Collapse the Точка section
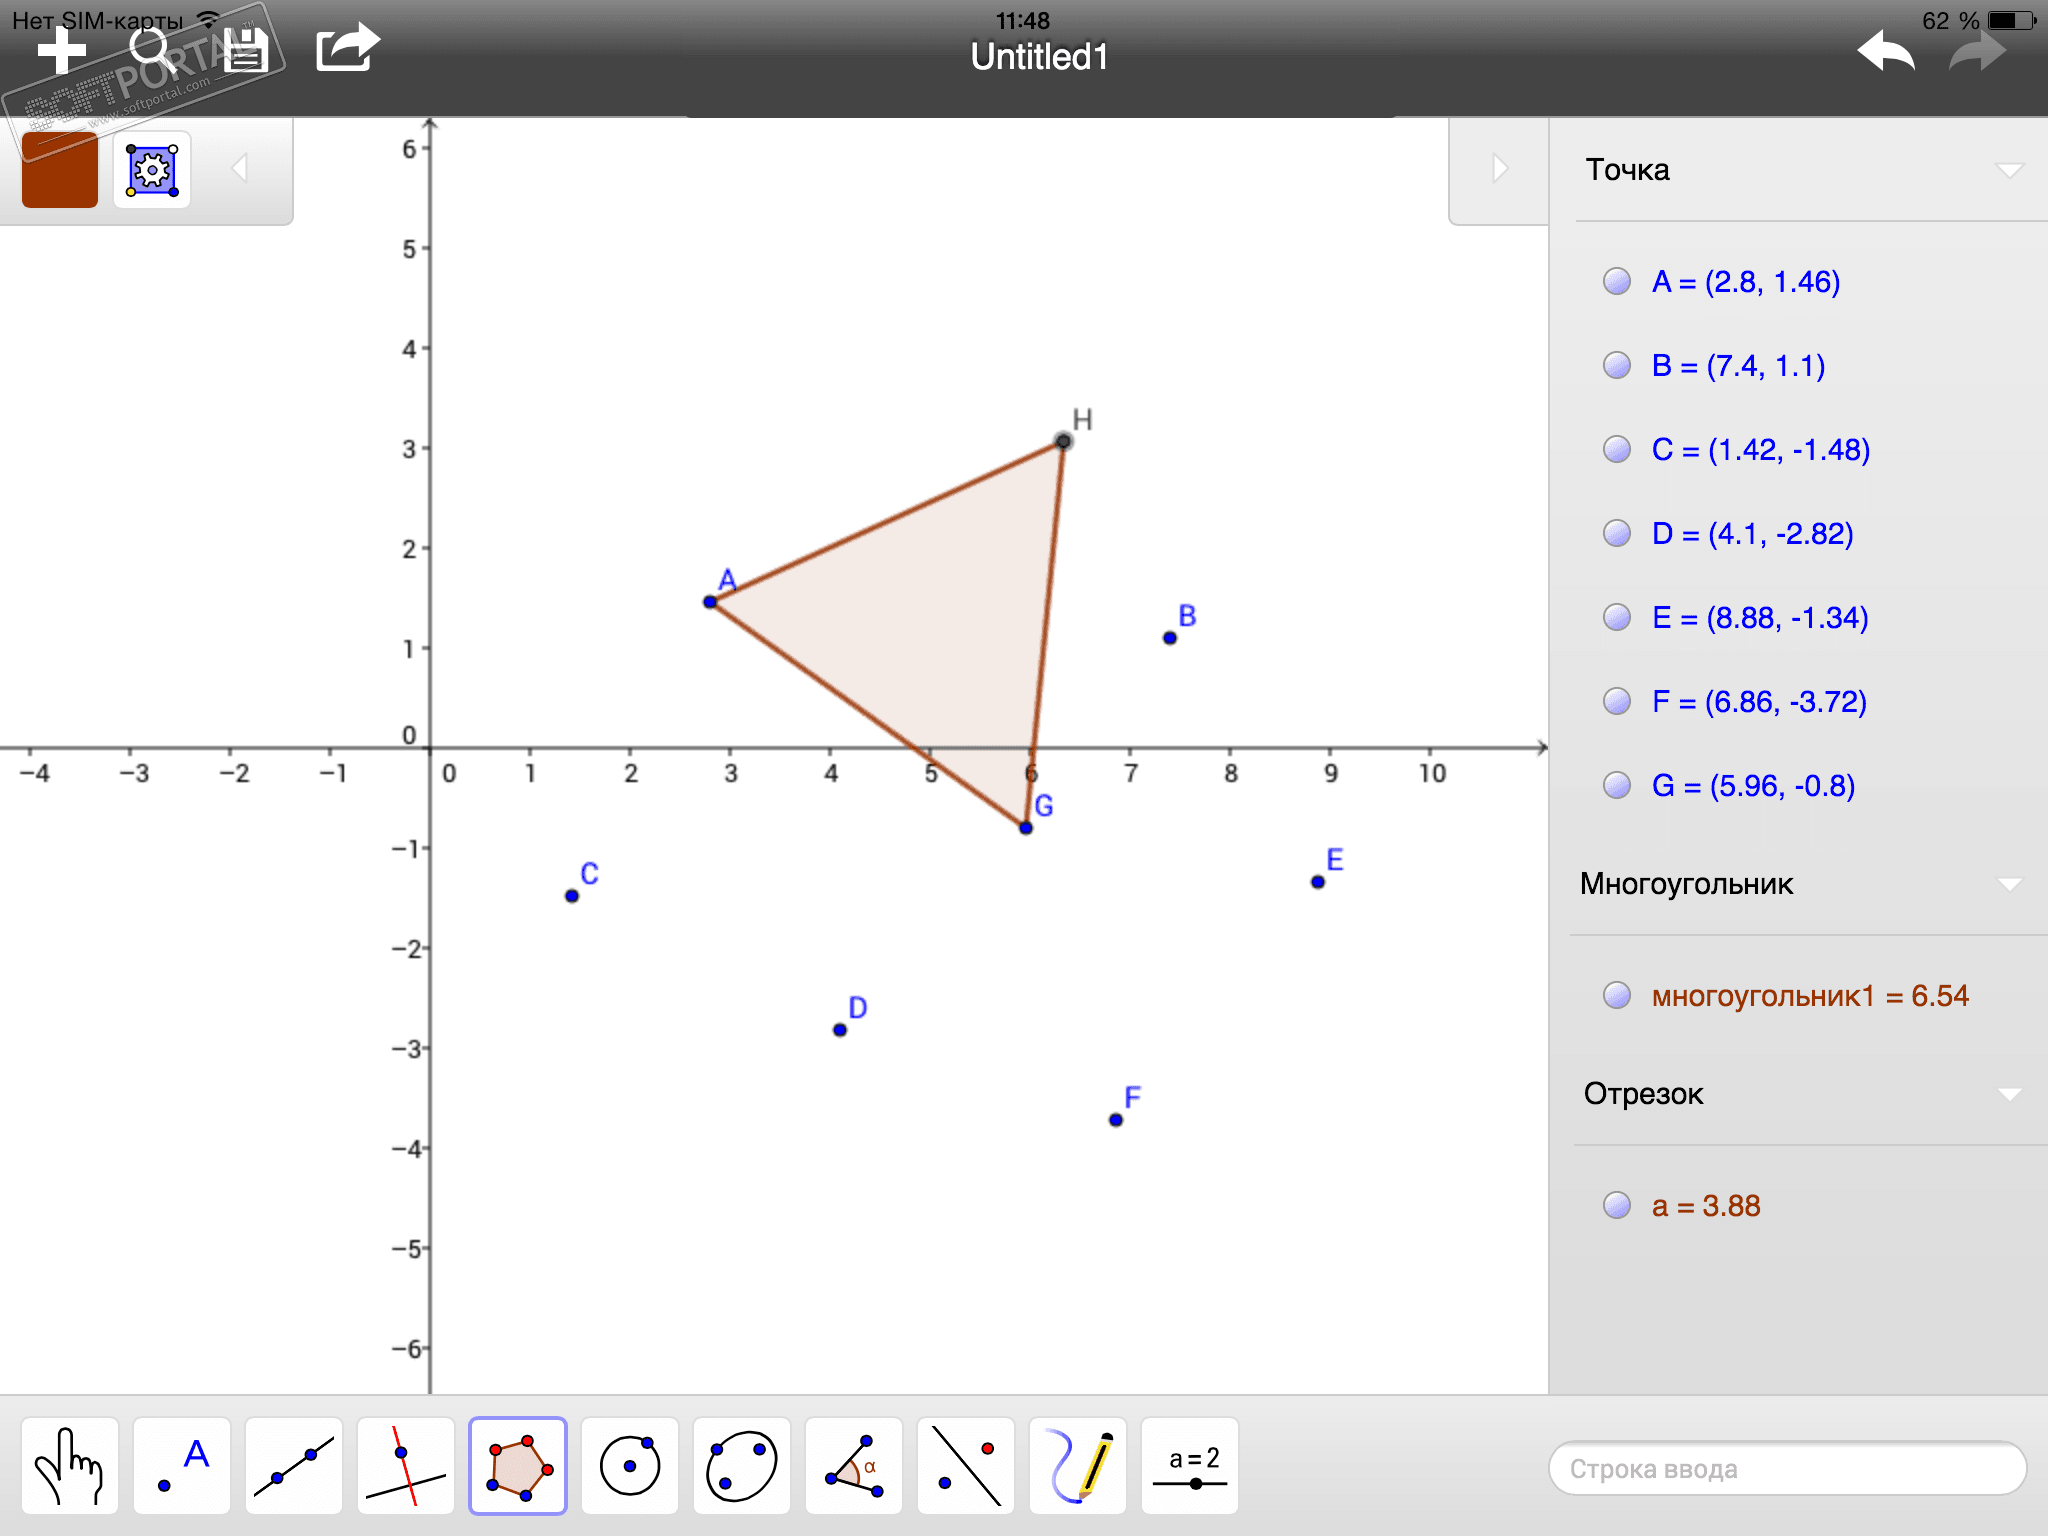This screenshot has width=2048, height=1536. (2010, 170)
